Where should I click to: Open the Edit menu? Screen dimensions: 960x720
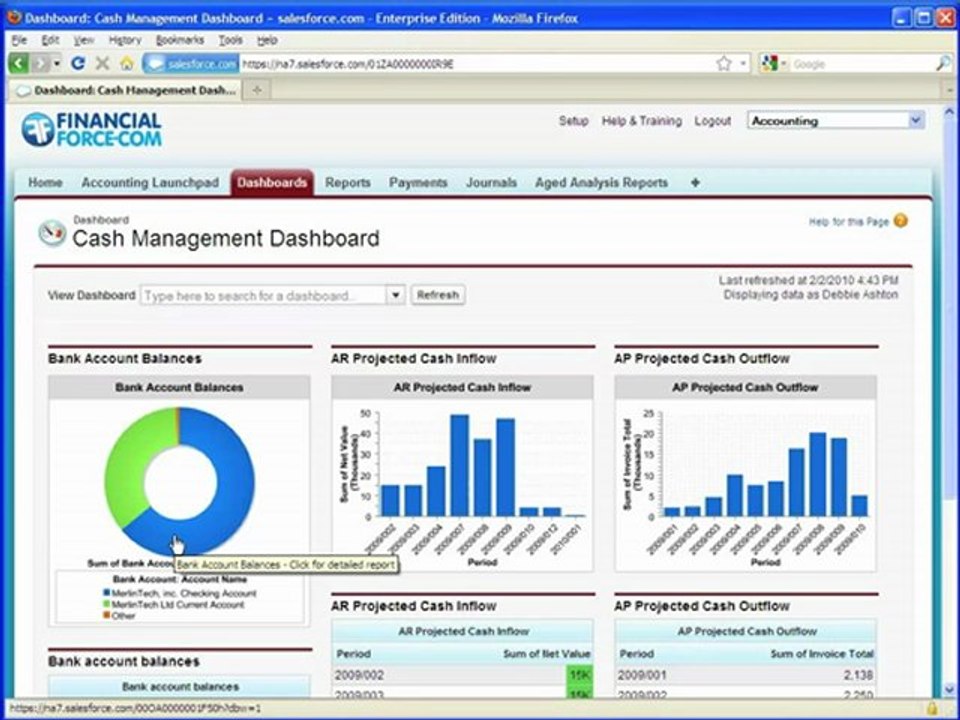pos(50,40)
